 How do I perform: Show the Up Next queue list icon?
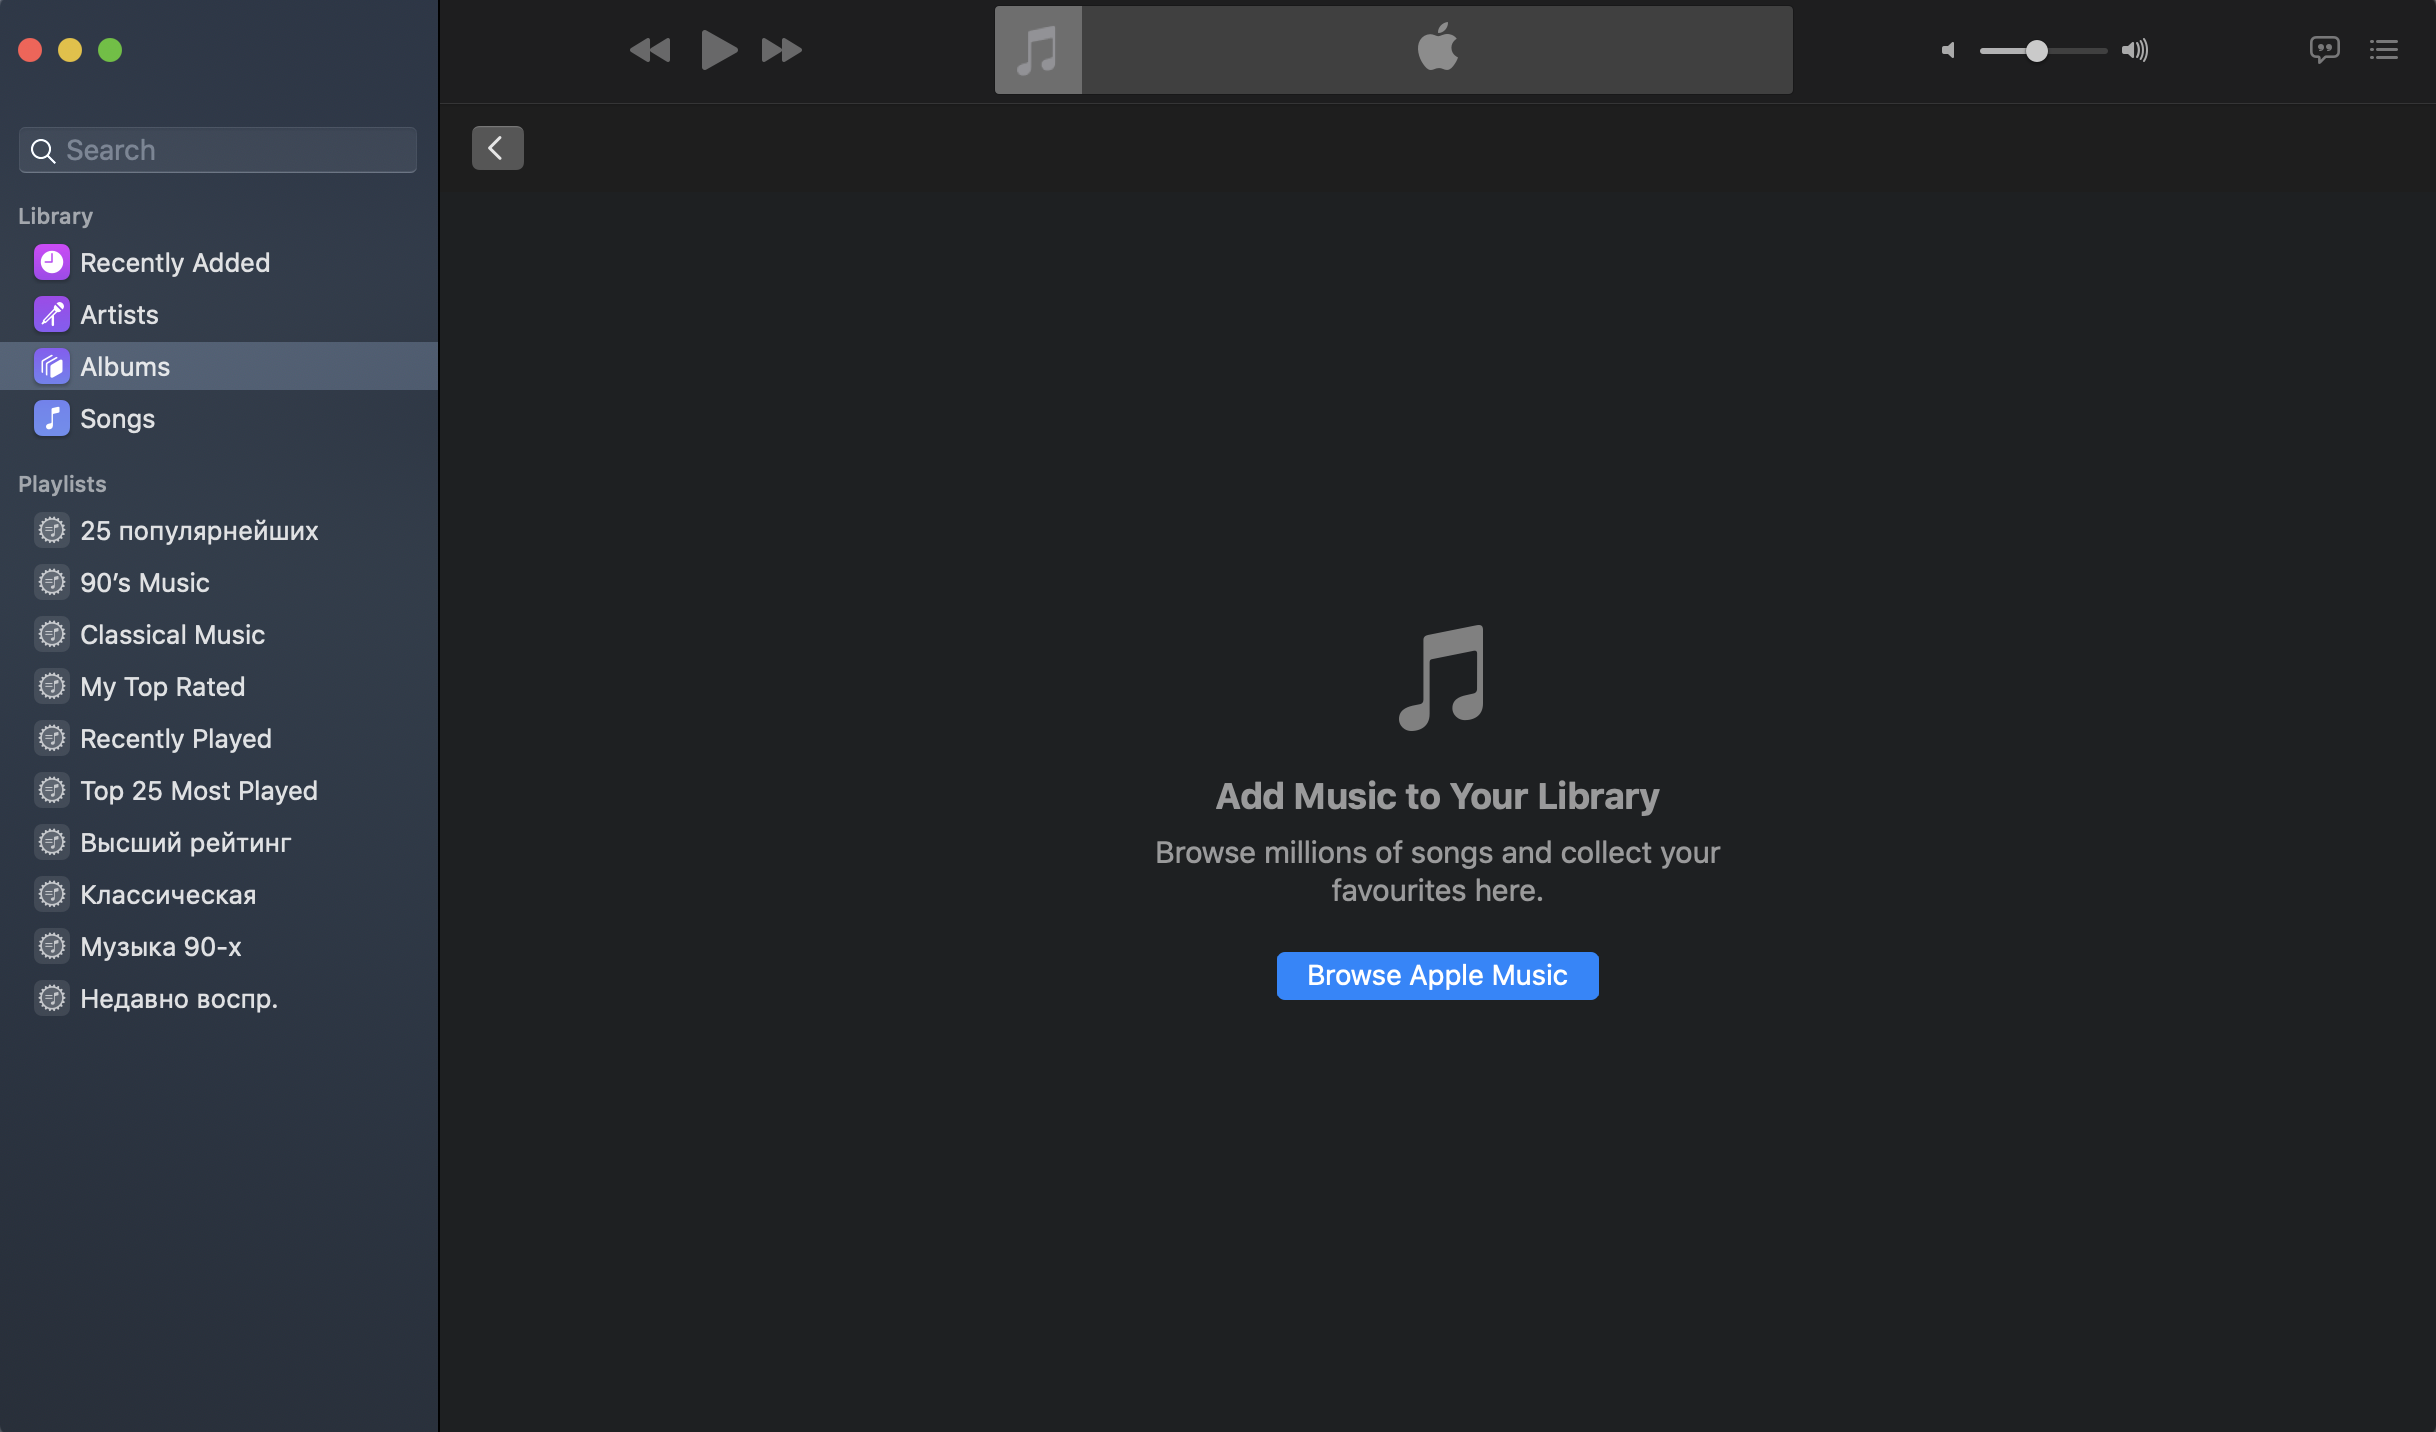(2384, 50)
